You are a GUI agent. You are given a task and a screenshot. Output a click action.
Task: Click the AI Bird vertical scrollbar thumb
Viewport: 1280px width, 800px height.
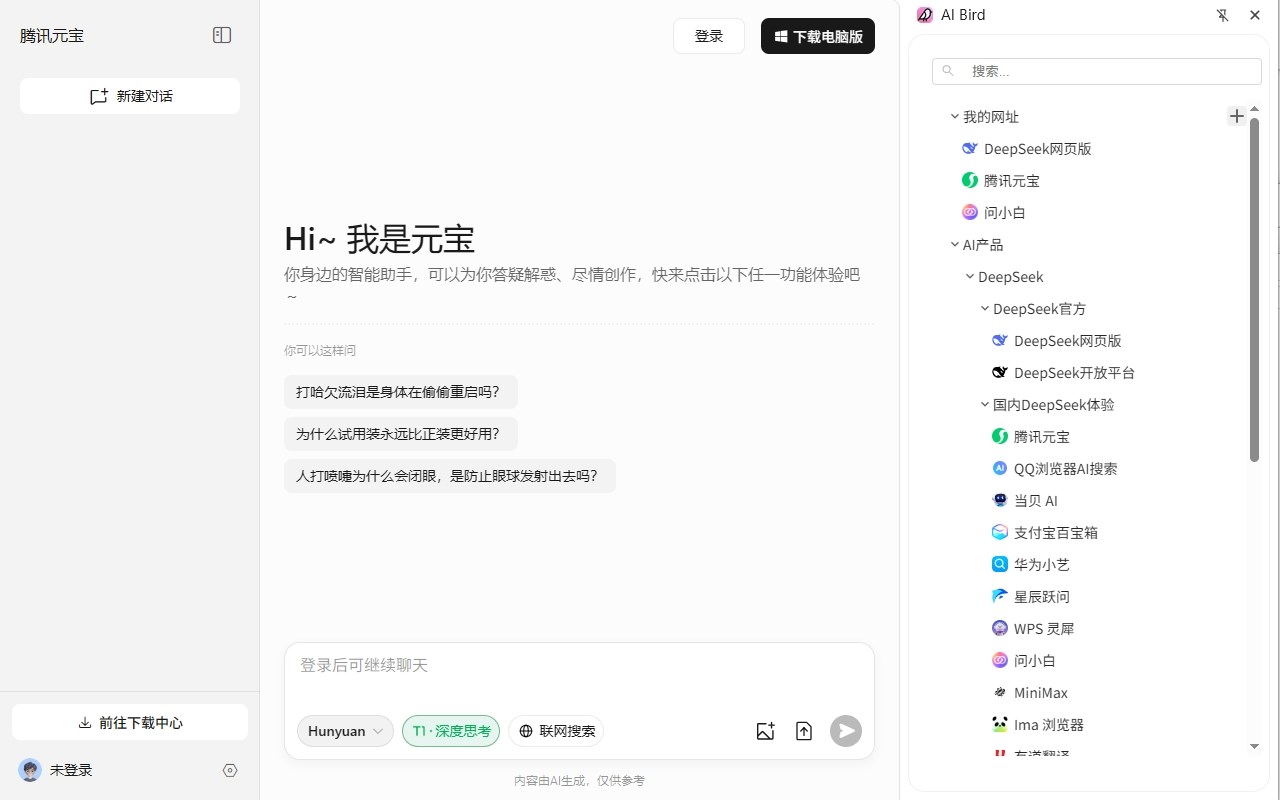tap(1255, 290)
